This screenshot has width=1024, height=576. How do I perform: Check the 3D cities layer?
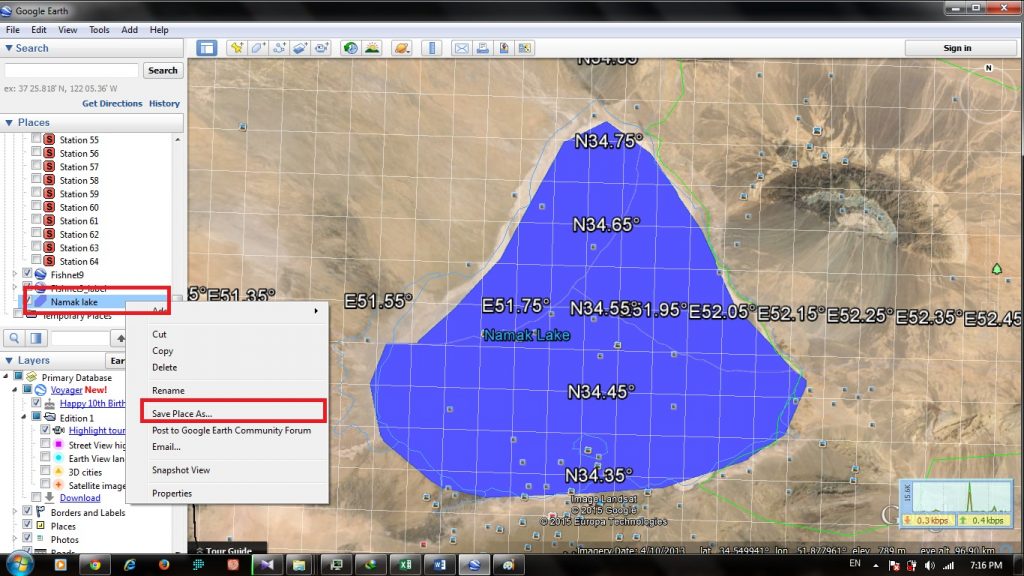(42, 472)
